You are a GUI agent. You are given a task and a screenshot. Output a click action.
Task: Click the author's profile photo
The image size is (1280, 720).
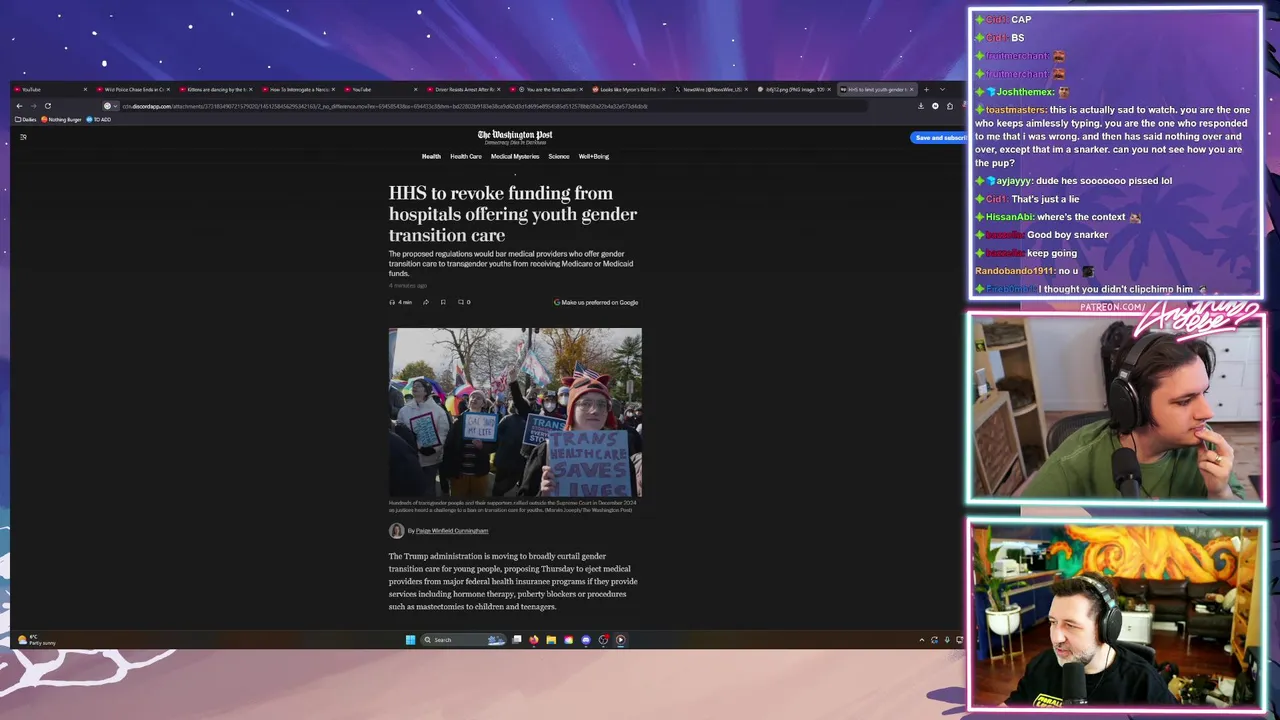coord(397,531)
